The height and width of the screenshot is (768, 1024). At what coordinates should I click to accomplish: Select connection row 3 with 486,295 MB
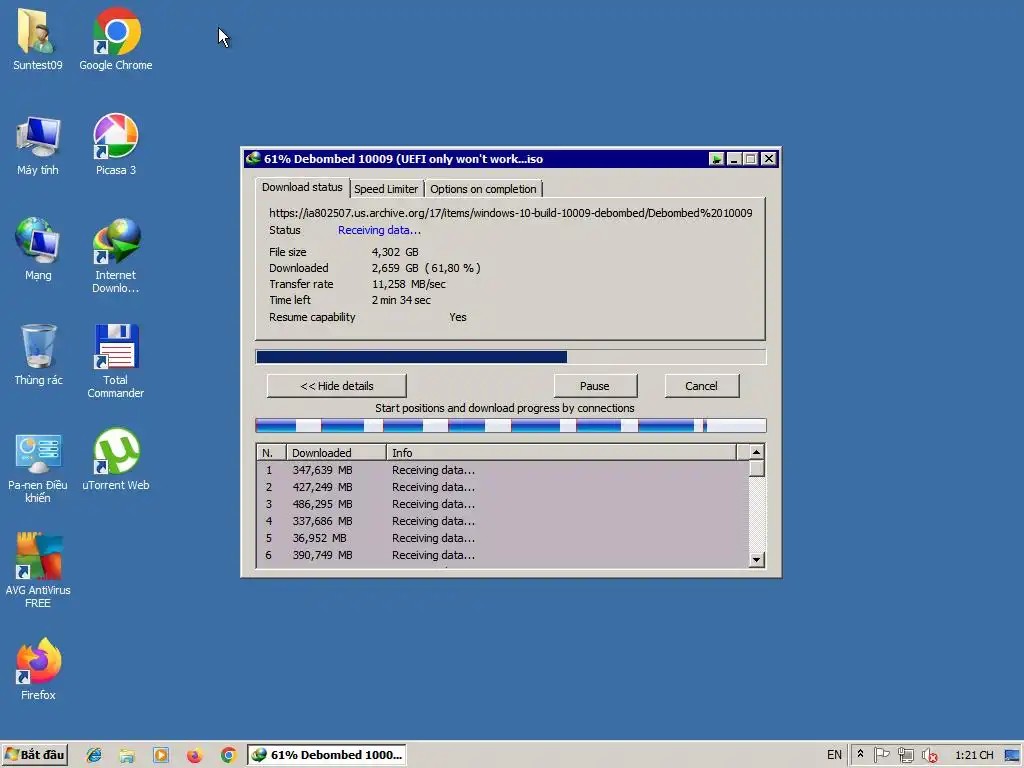(x=502, y=504)
